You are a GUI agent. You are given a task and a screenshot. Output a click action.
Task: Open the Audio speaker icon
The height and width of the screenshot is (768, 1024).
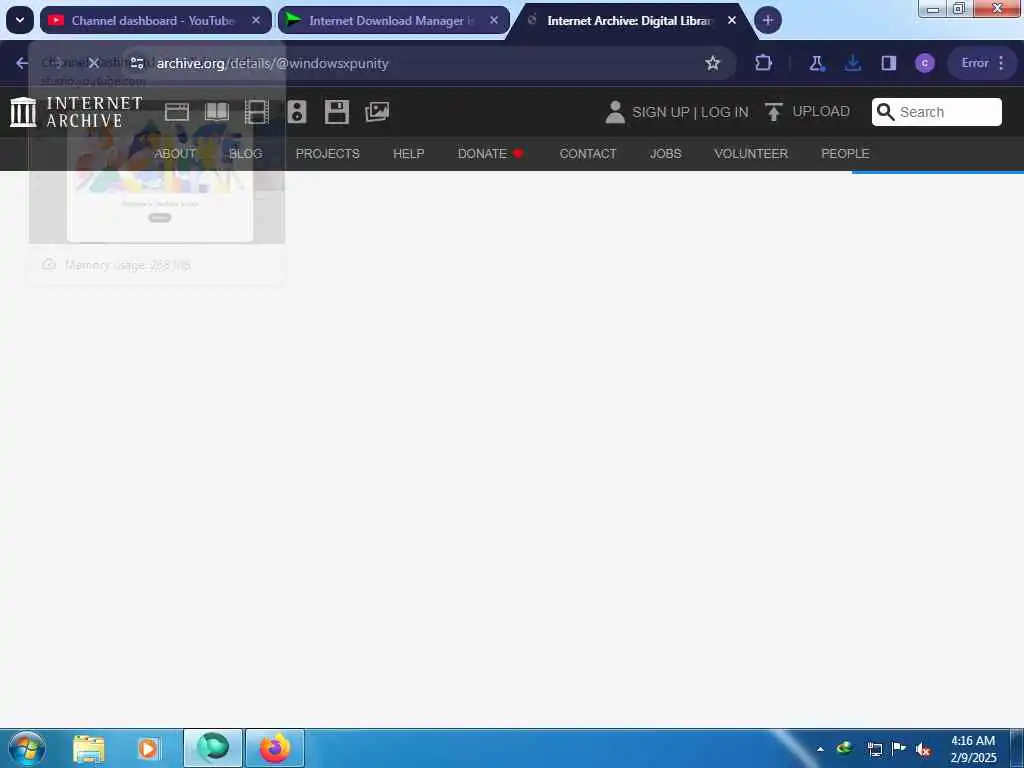[297, 112]
